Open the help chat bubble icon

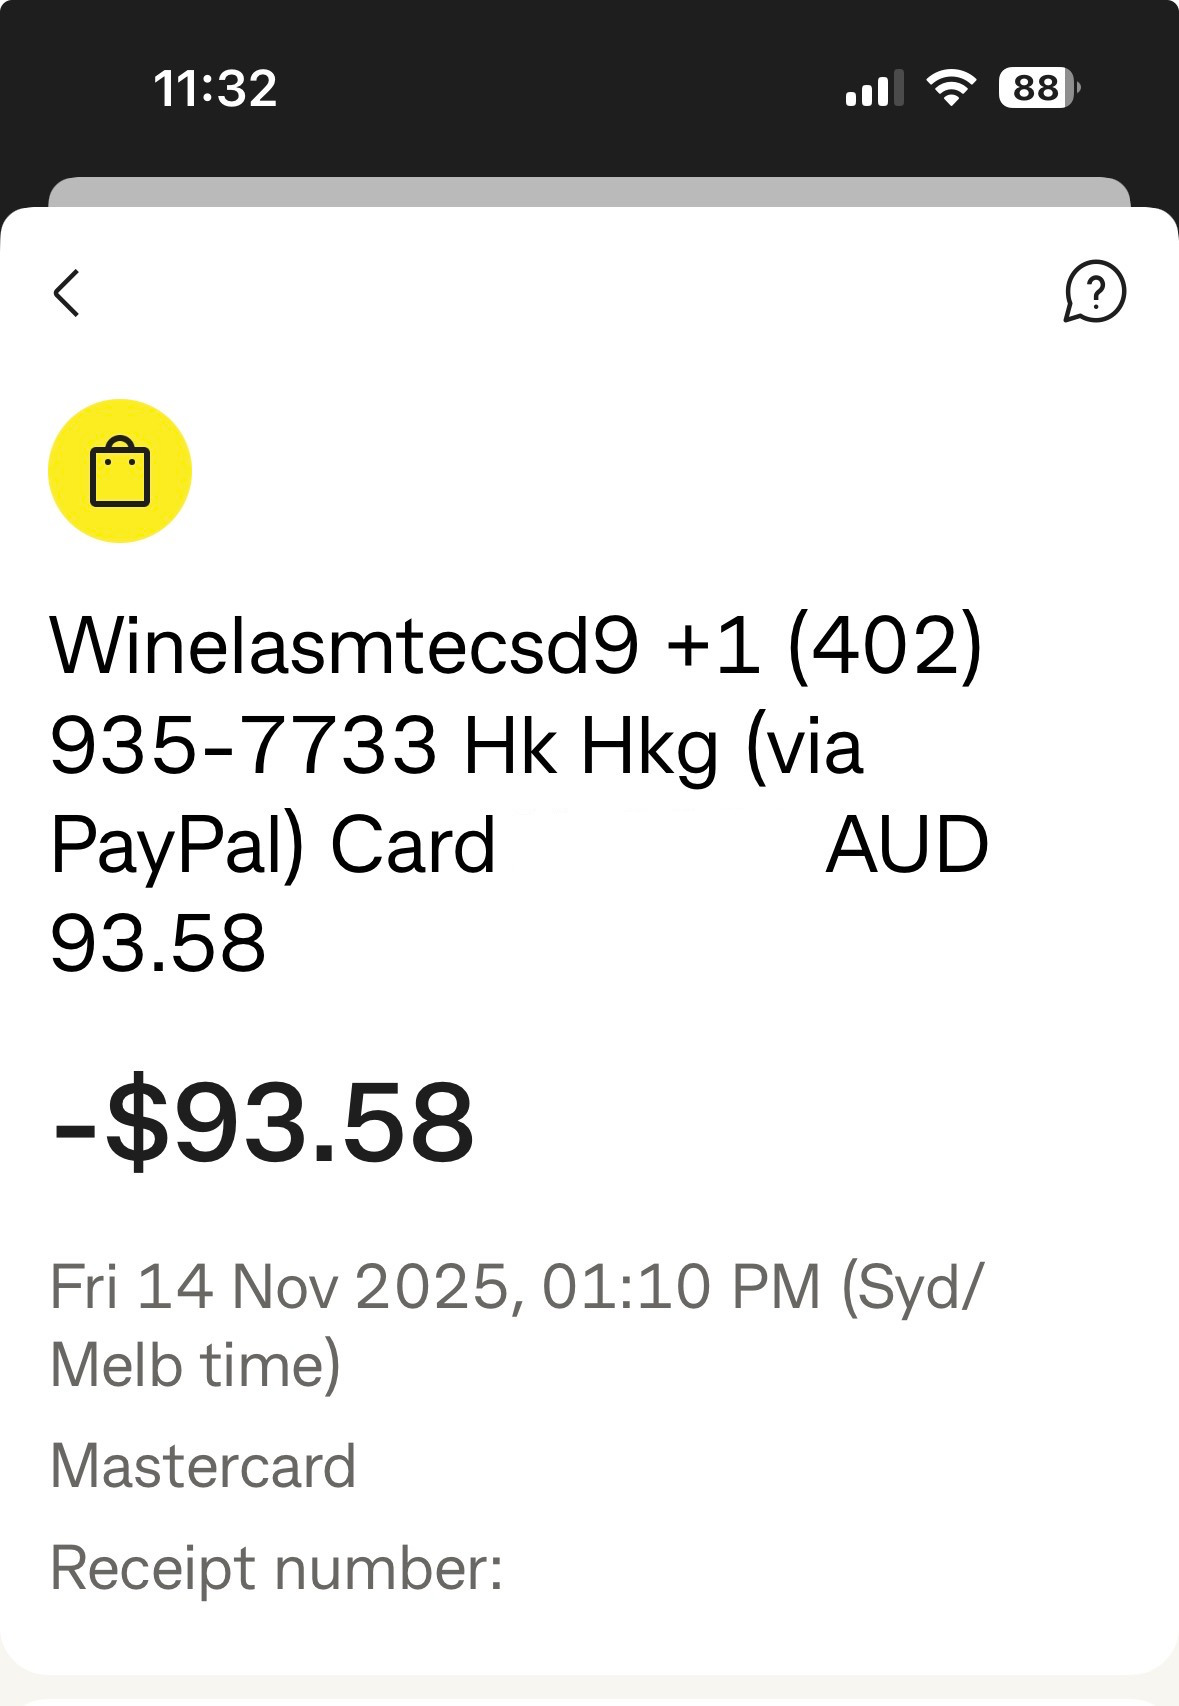[x=1094, y=292]
